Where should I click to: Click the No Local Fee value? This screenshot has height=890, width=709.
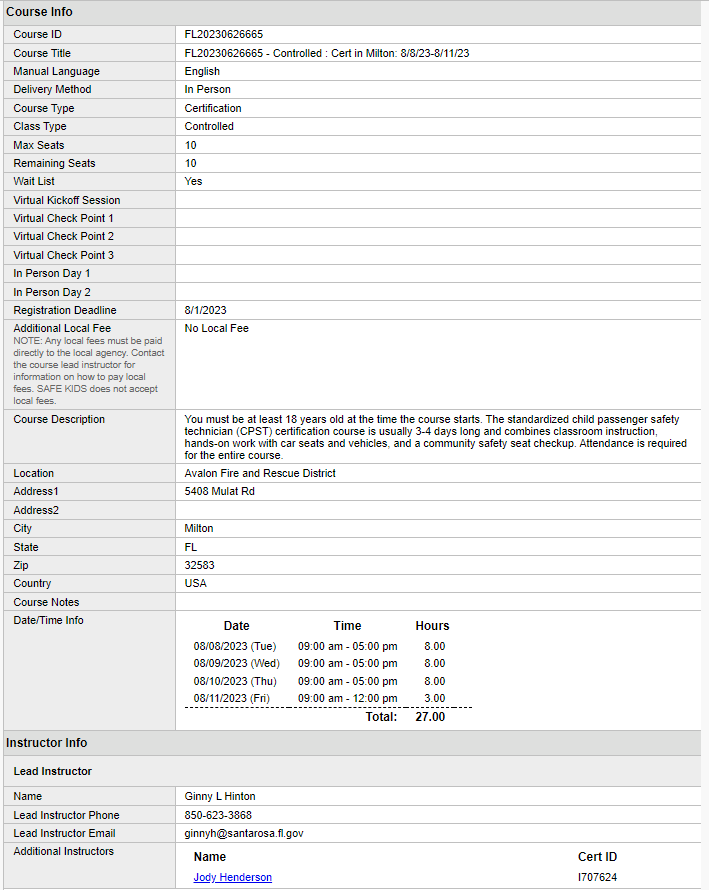(x=216, y=328)
